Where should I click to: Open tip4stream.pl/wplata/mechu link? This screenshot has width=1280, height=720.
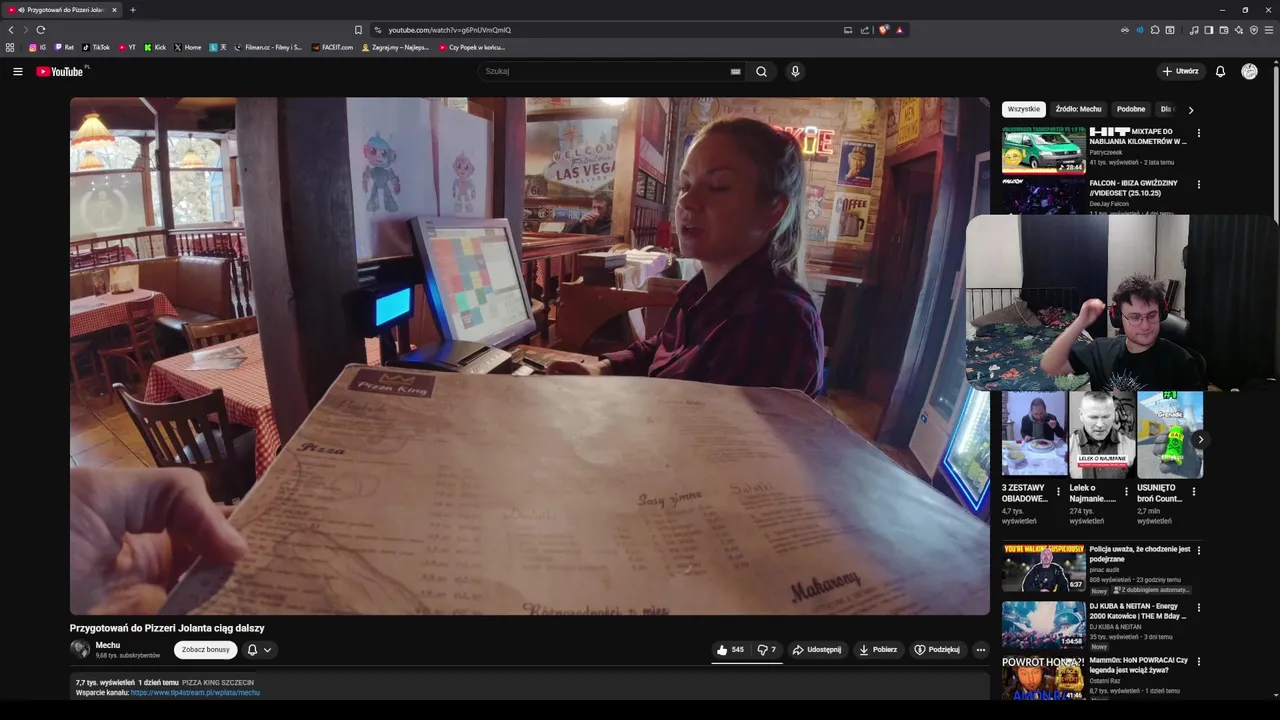pos(195,692)
